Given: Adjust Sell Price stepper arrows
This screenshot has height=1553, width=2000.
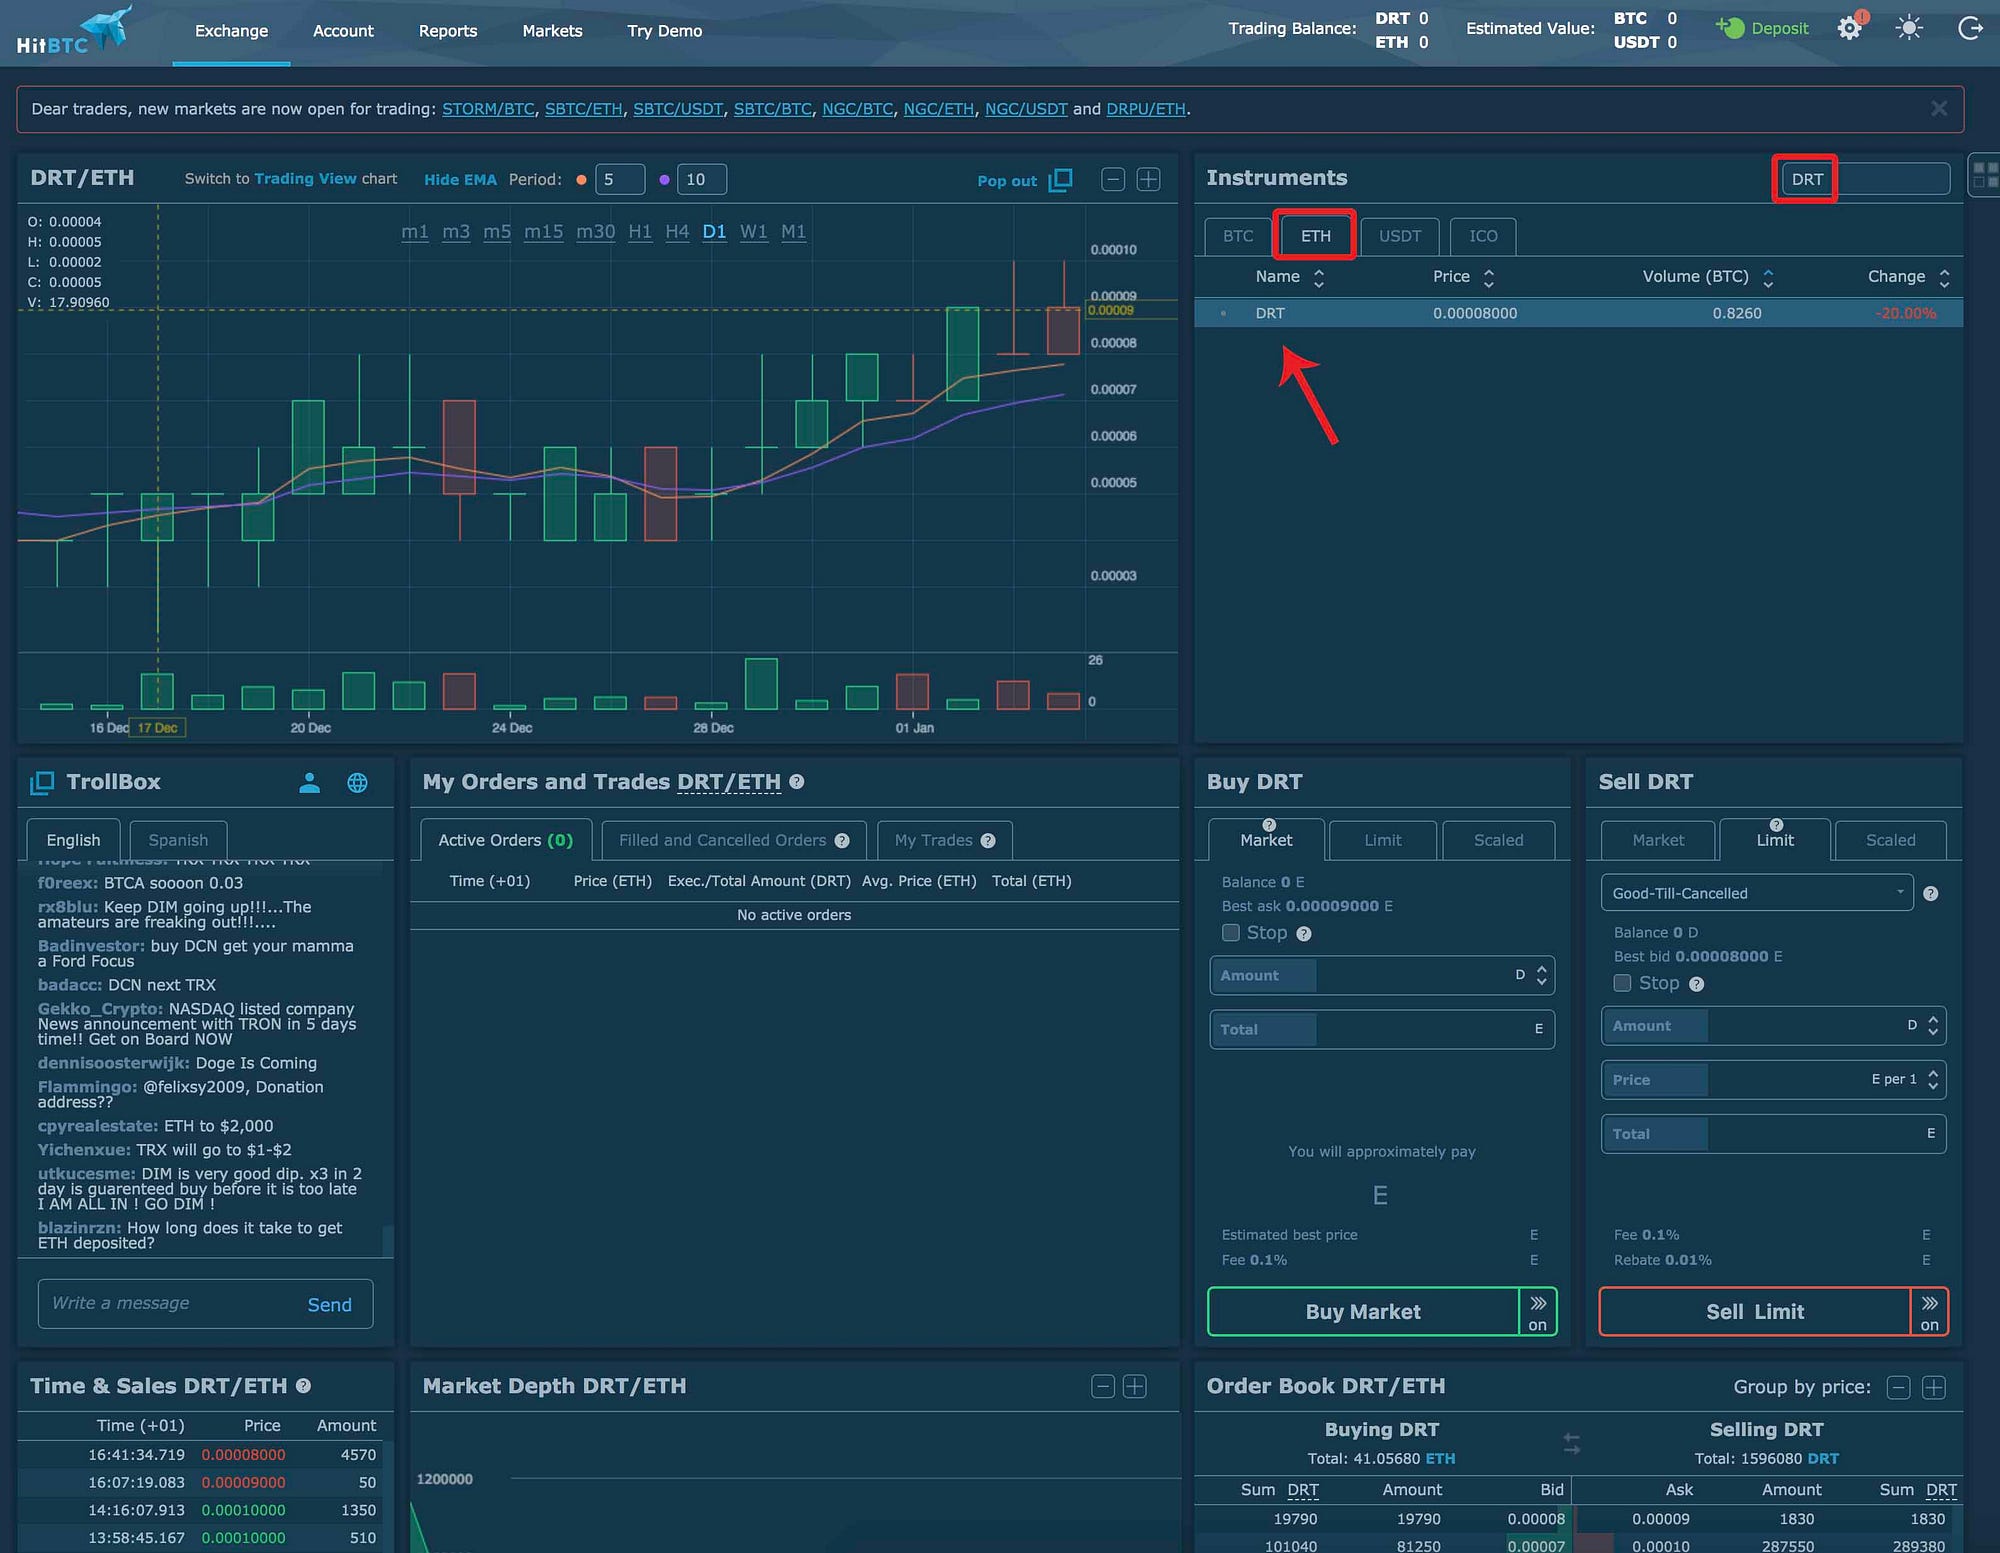Looking at the screenshot, I should tap(1933, 1080).
